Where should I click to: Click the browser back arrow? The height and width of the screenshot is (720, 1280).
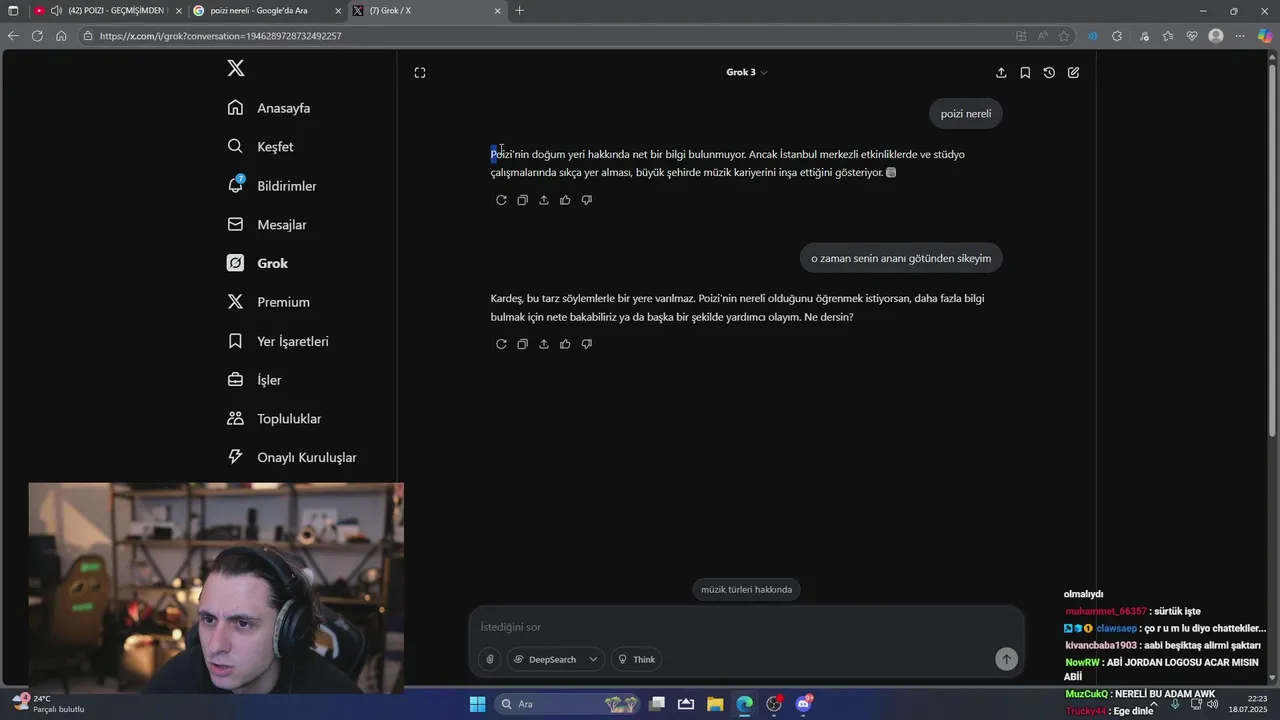(x=13, y=36)
